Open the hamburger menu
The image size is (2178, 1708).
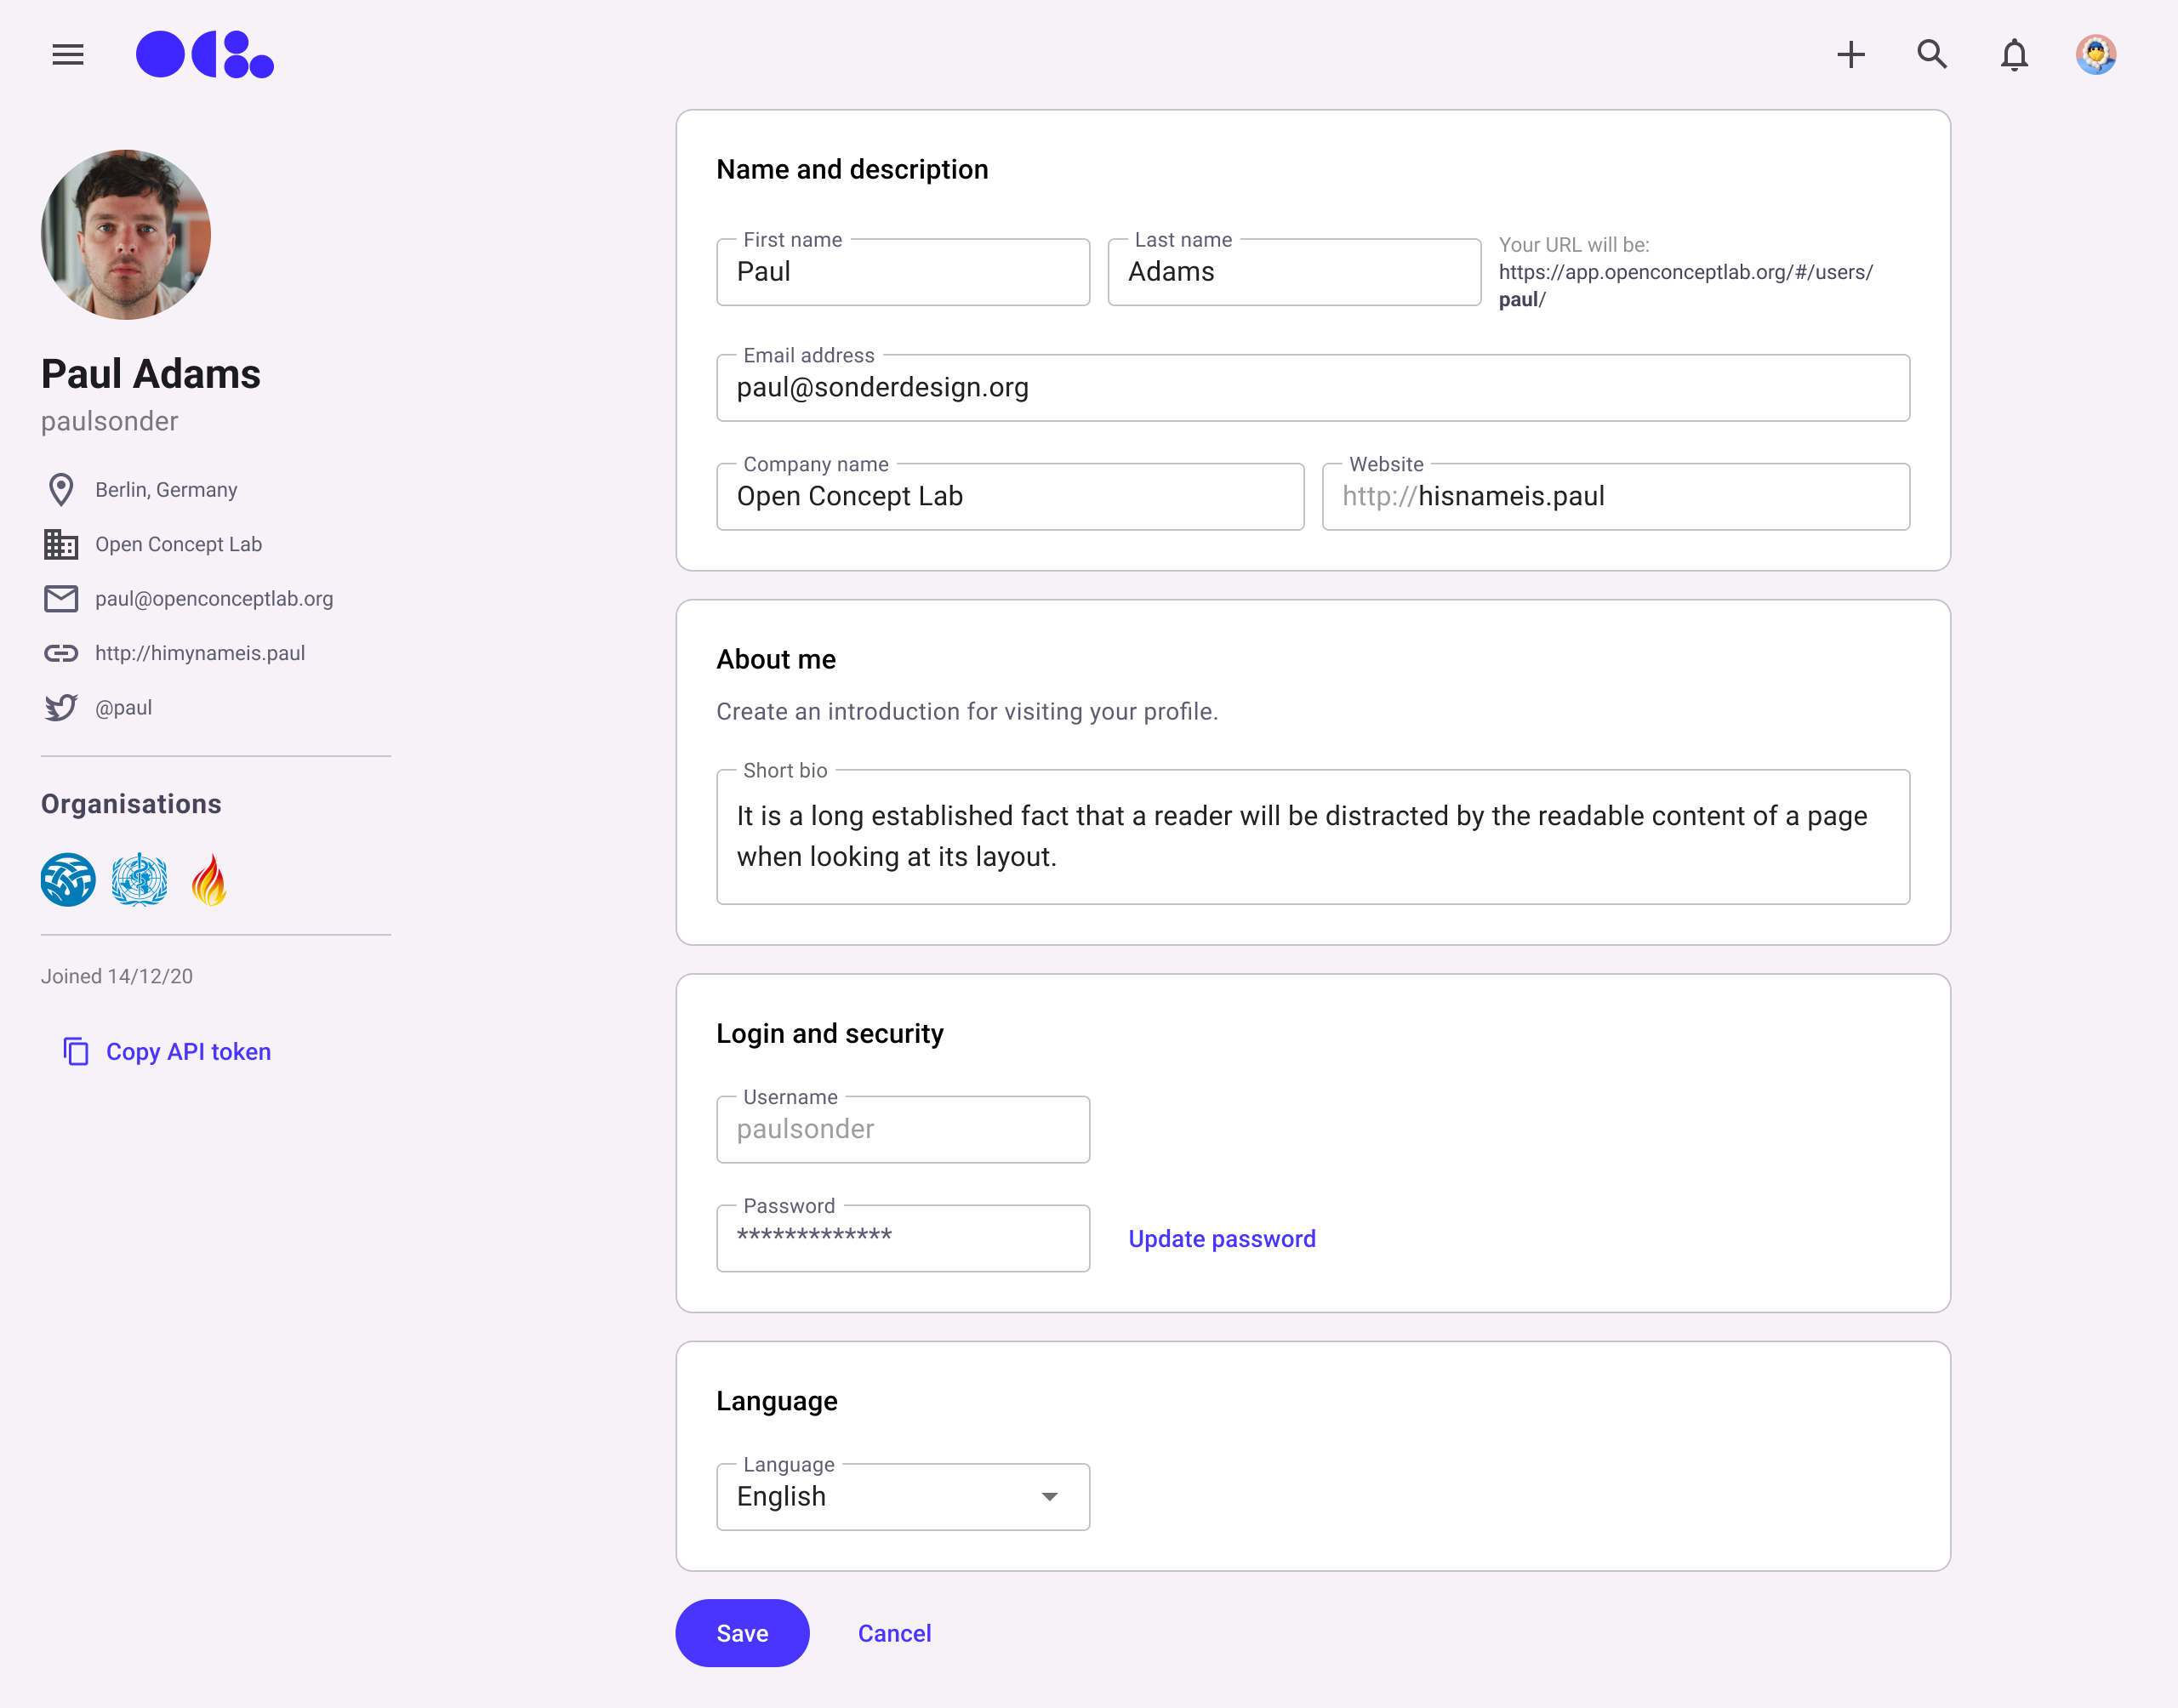68,54
